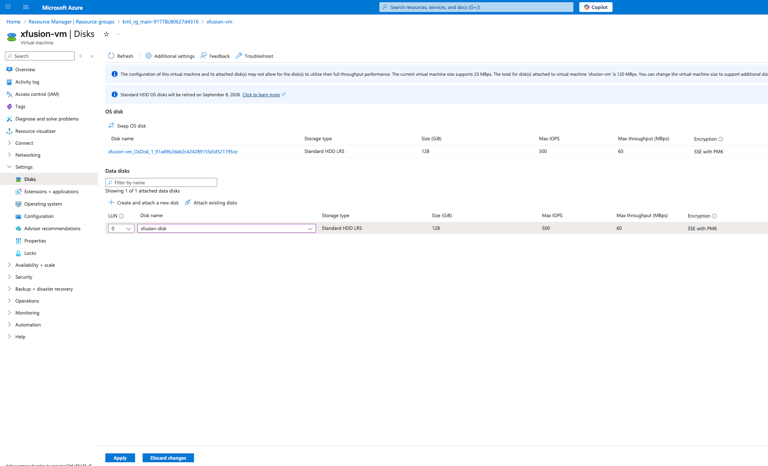Viewport: 768px width, 466px height.
Task: Expand Availability + scale
Action: (x=35, y=265)
